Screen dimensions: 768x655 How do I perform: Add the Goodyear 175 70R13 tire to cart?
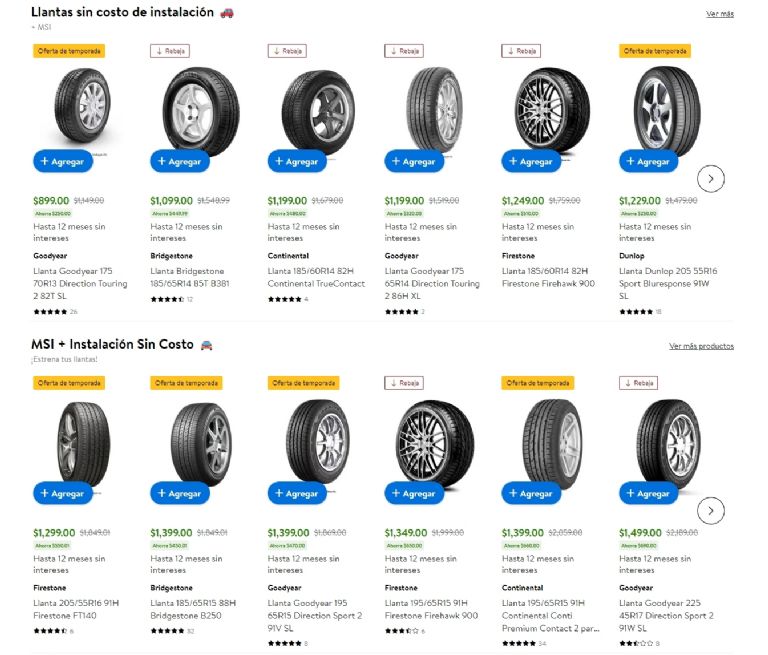click(63, 161)
